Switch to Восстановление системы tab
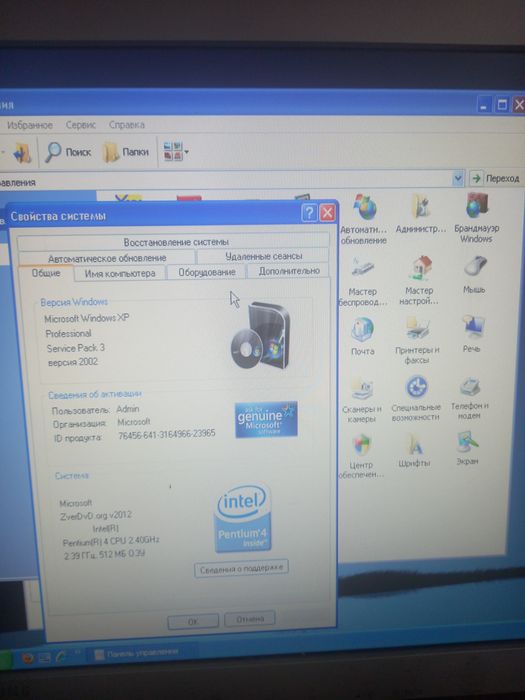Screen dimensions: 525x700 pos(174,242)
